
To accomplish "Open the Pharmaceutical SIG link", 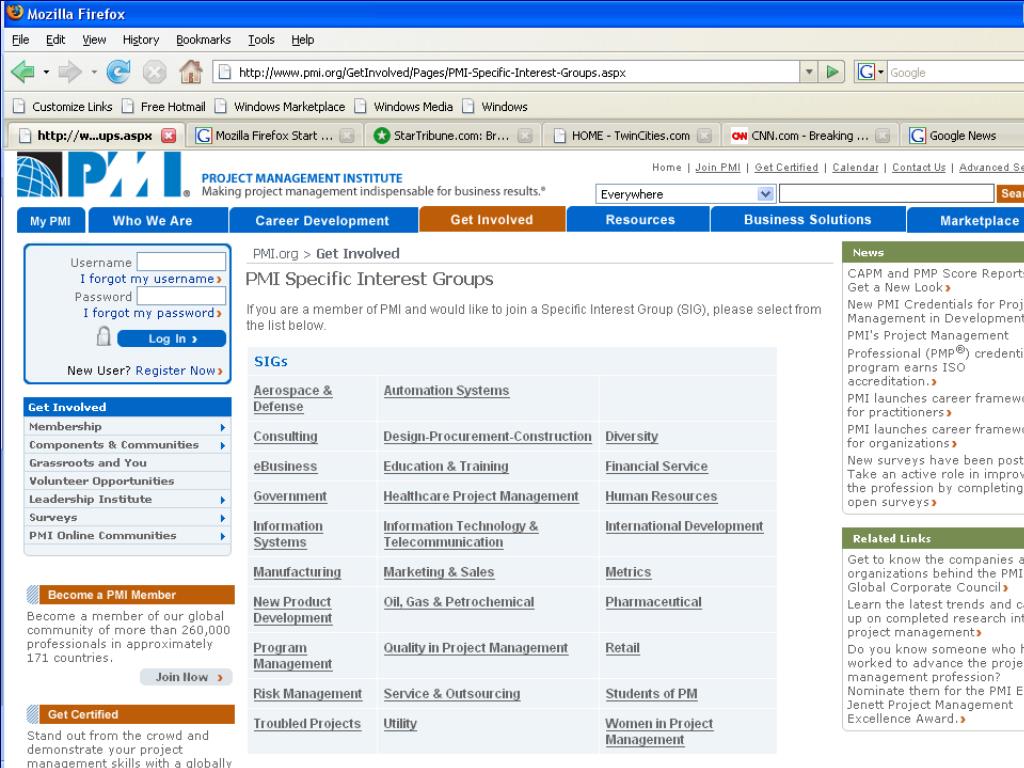I will pos(653,602).
